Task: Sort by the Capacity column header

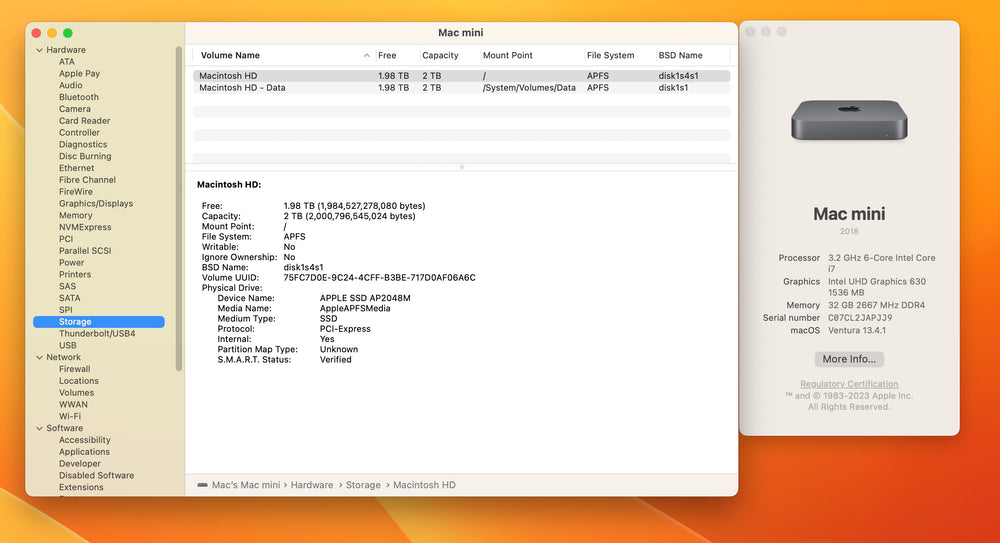Action: [x=440, y=56]
